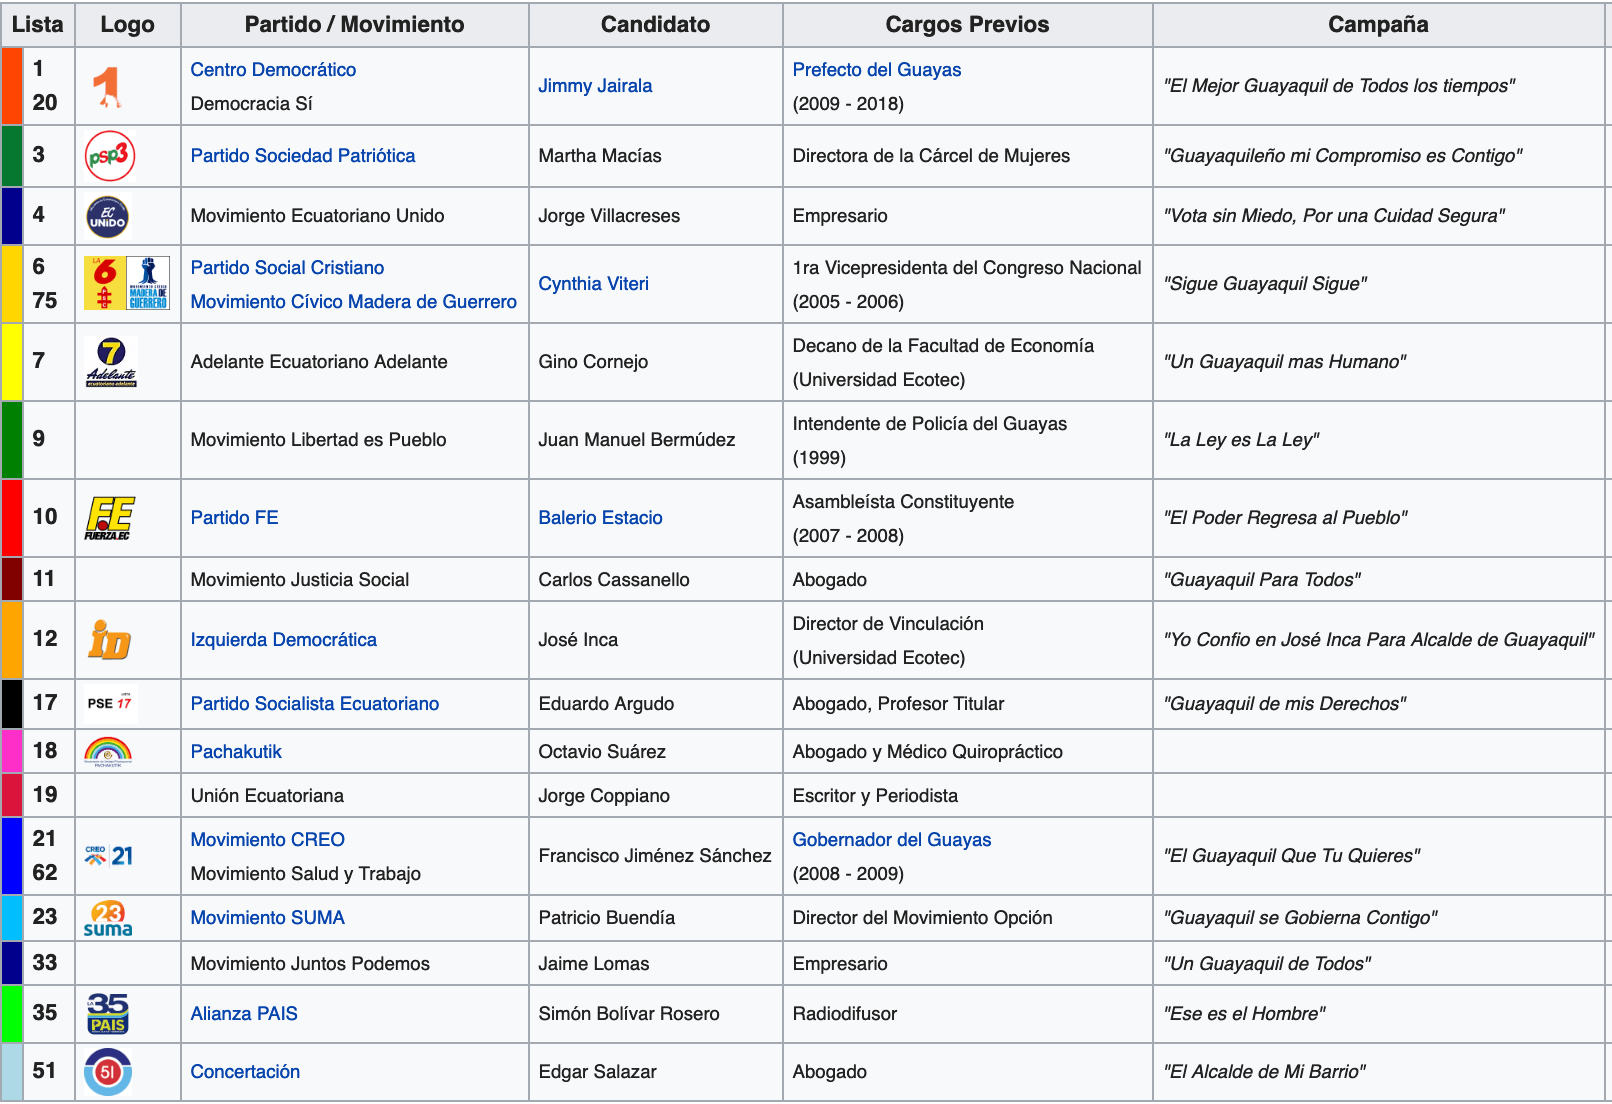Select candidate name Francisco Jiménez Sánchez

[x=655, y=856]
